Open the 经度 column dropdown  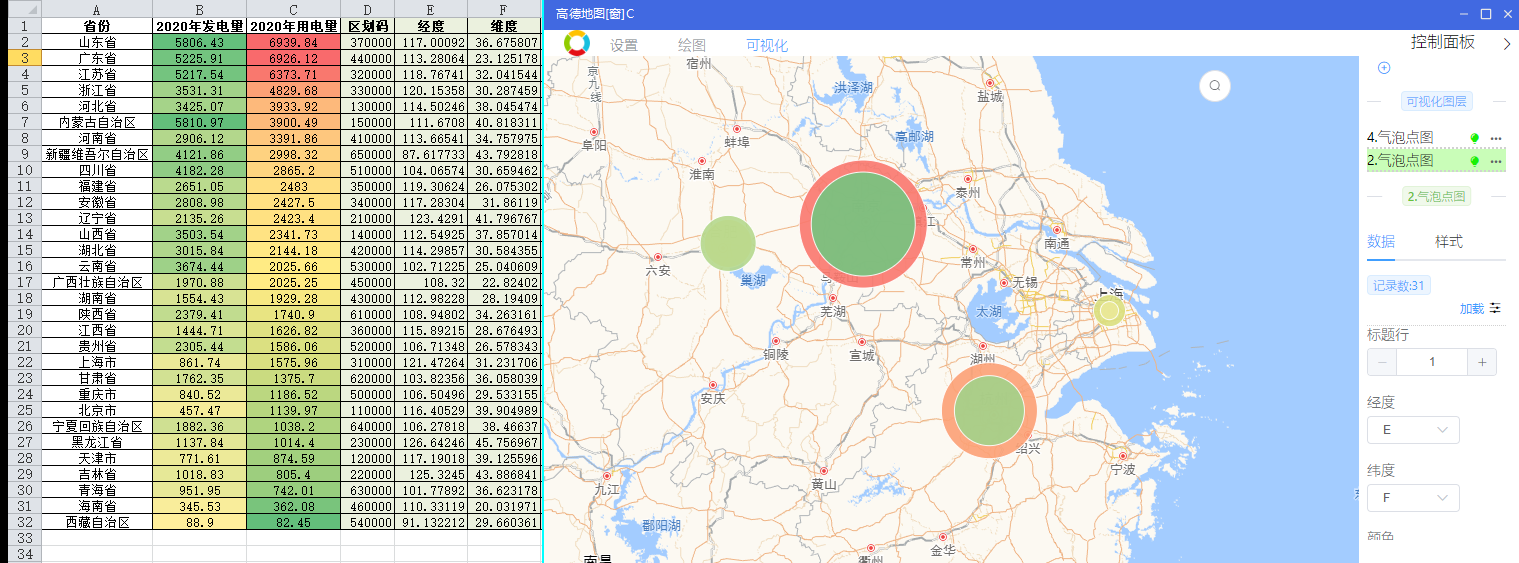1413,429
